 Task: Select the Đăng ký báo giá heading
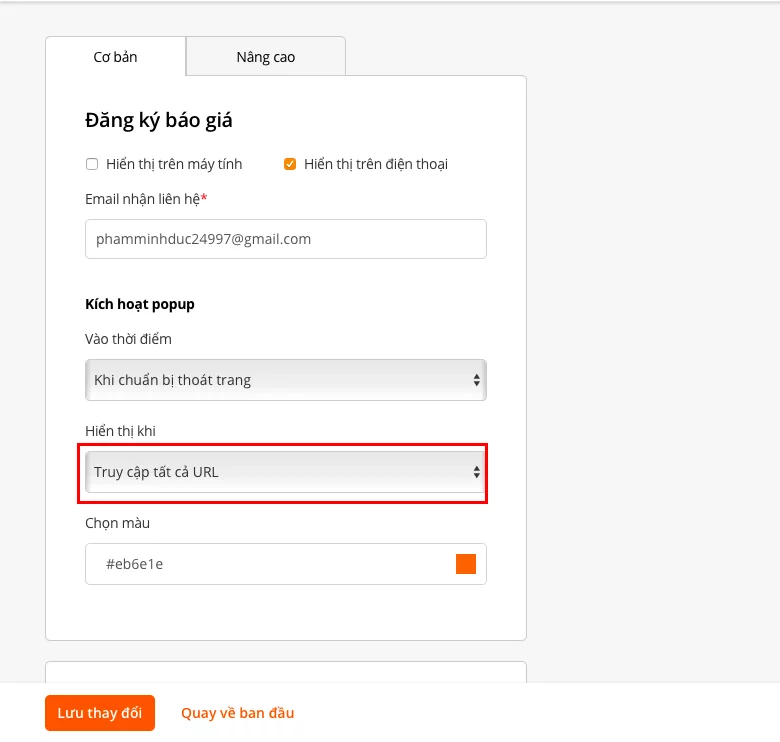[159, 120]
